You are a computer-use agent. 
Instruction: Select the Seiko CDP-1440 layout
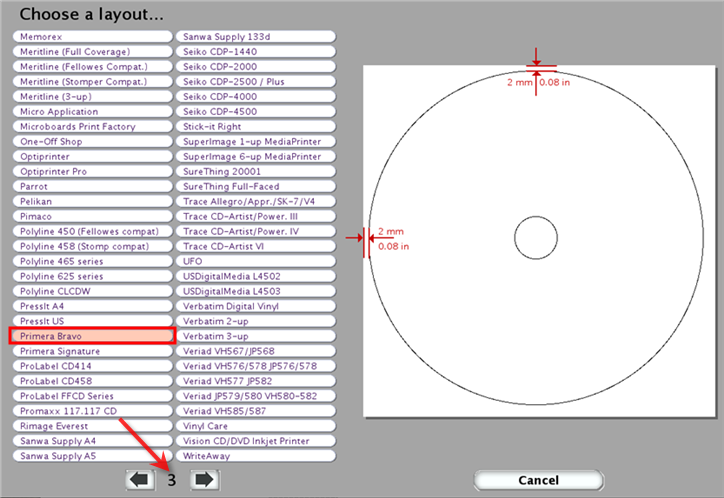click(256, 52)
